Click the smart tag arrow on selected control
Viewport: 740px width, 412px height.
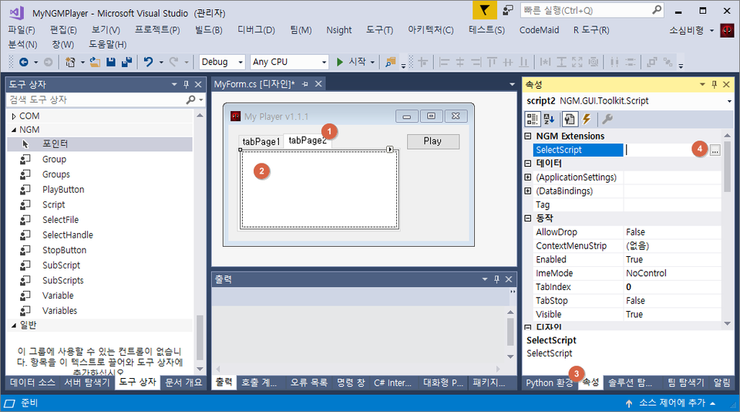point(390,149)
